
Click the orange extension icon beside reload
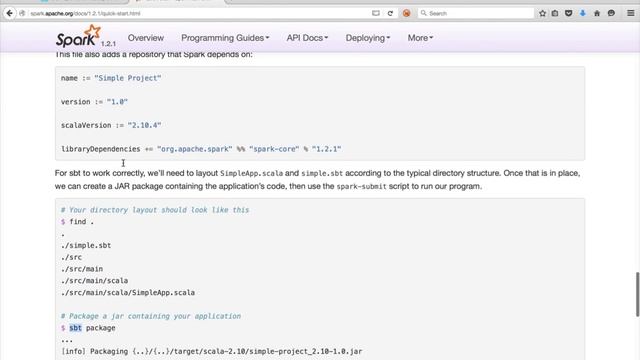407,13
